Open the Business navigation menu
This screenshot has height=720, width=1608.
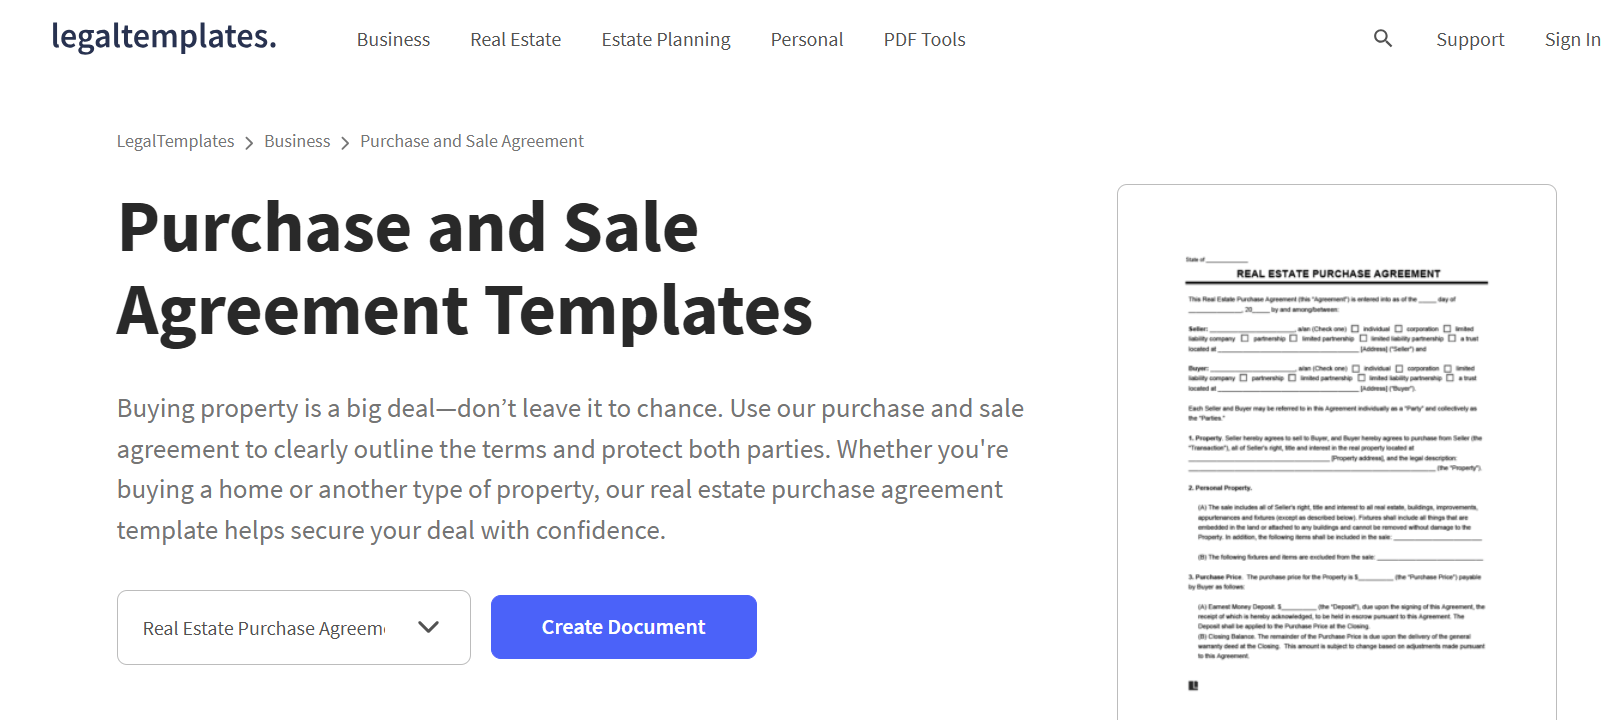pyautogui.click(x=393, y=39)
